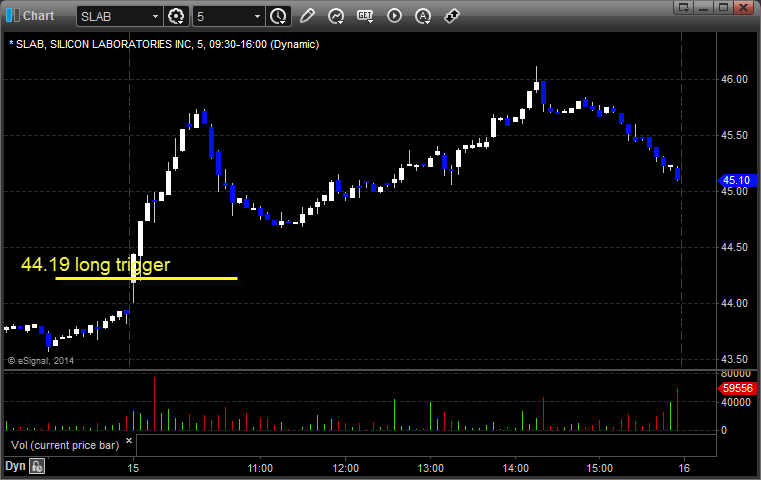Expand the interval 5 dropdown arrow

258,17
